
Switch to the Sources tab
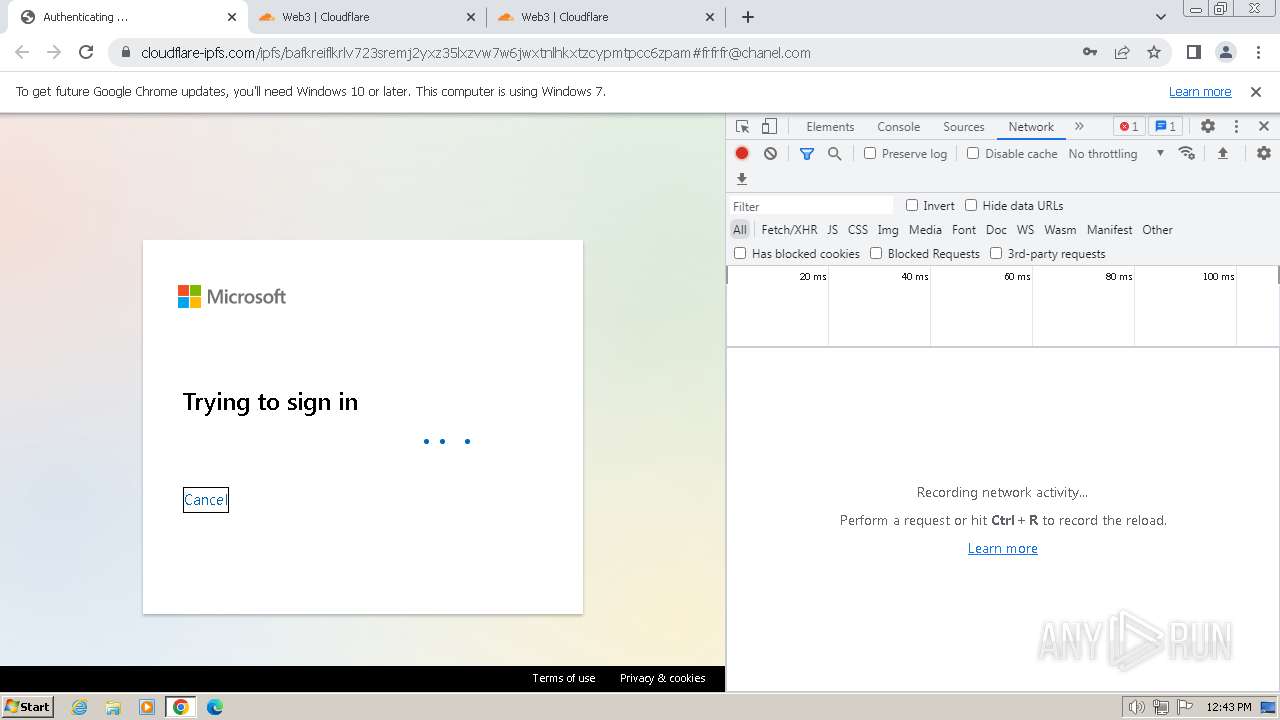[x=964, y=127]
